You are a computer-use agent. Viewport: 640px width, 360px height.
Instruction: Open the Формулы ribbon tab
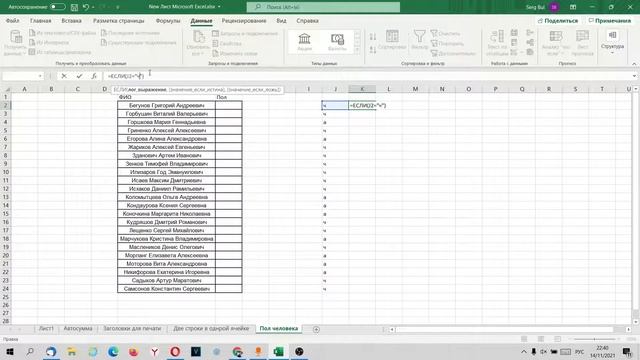[168, 20]
